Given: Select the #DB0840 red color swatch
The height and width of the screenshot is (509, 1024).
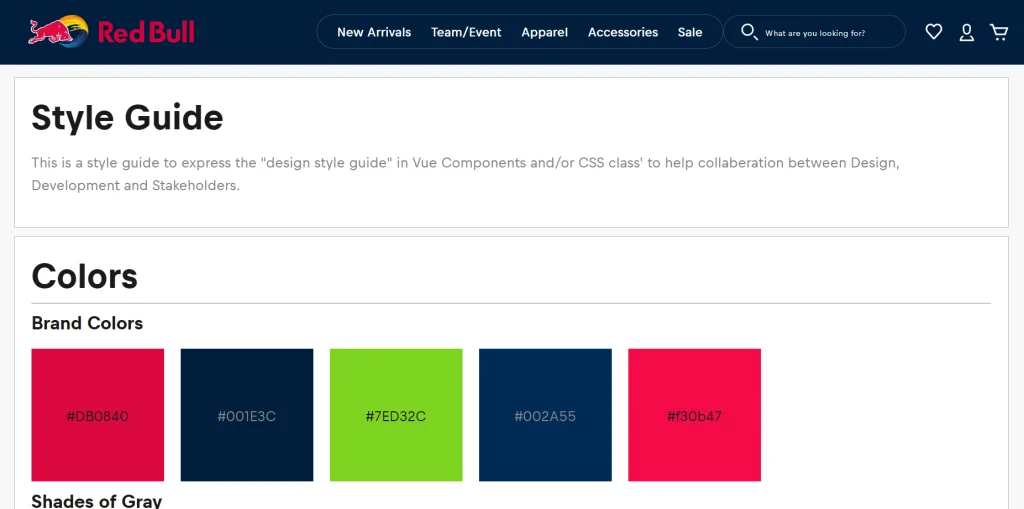Looking at the screenshot, I should pyautogui.click(x=98, y=415).
